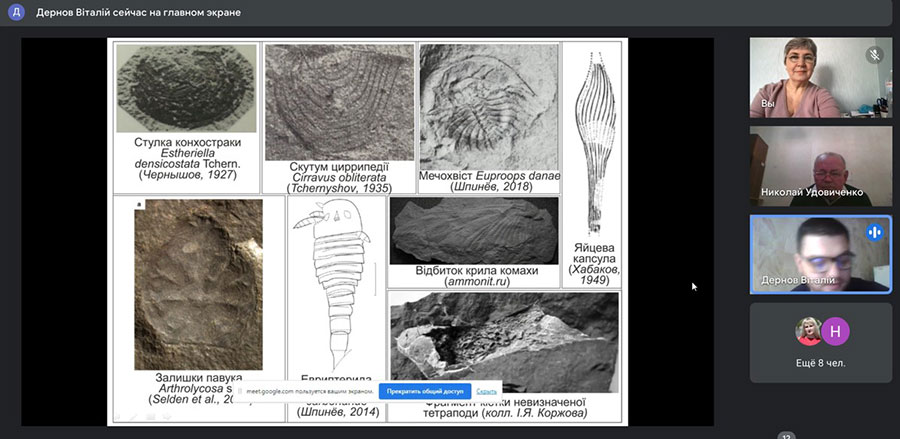Open the participant count badge showing 12
The image size is (900, 439).
[x=786, y=435]
